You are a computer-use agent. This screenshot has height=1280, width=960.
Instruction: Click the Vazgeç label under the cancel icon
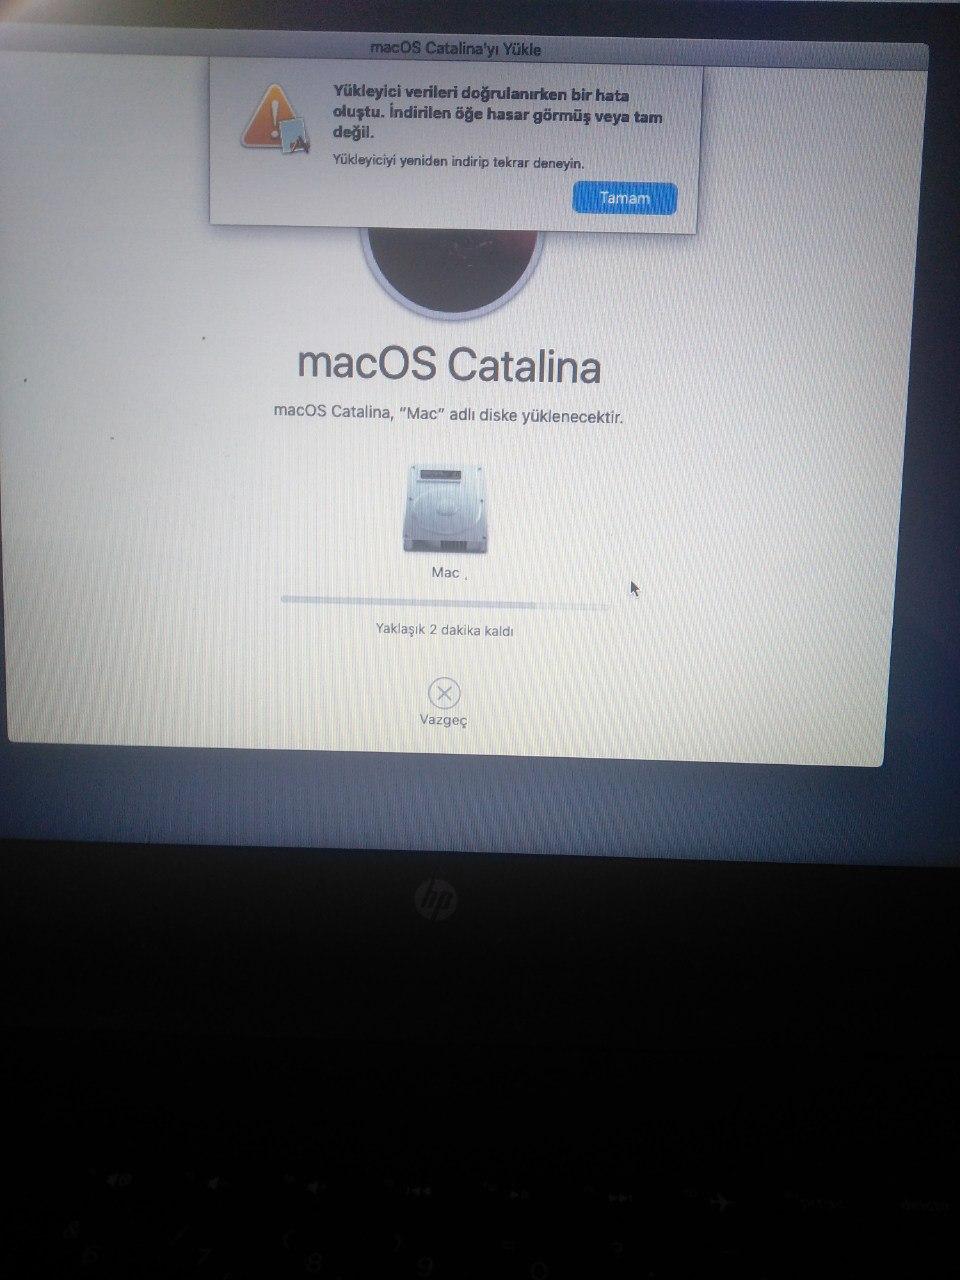443,720
